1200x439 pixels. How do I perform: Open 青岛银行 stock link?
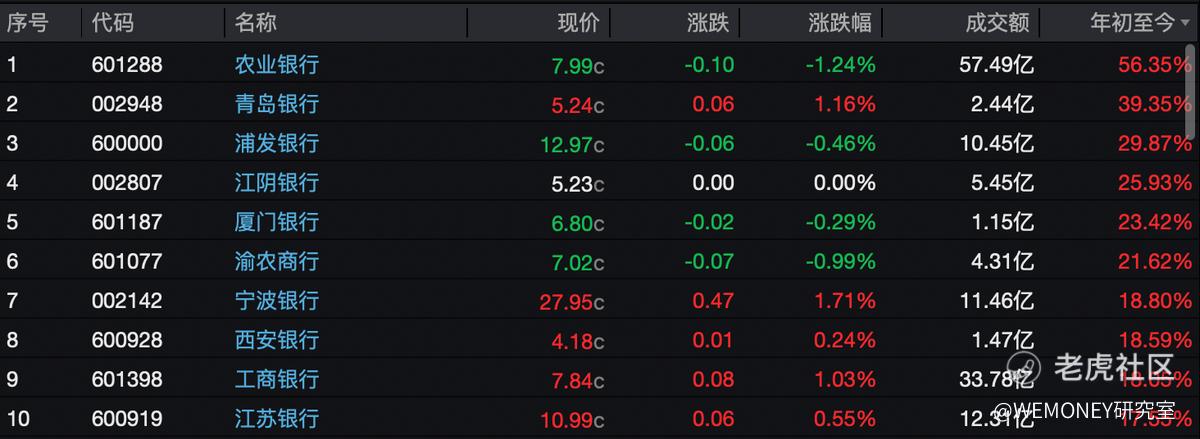[x=277, y=104]
